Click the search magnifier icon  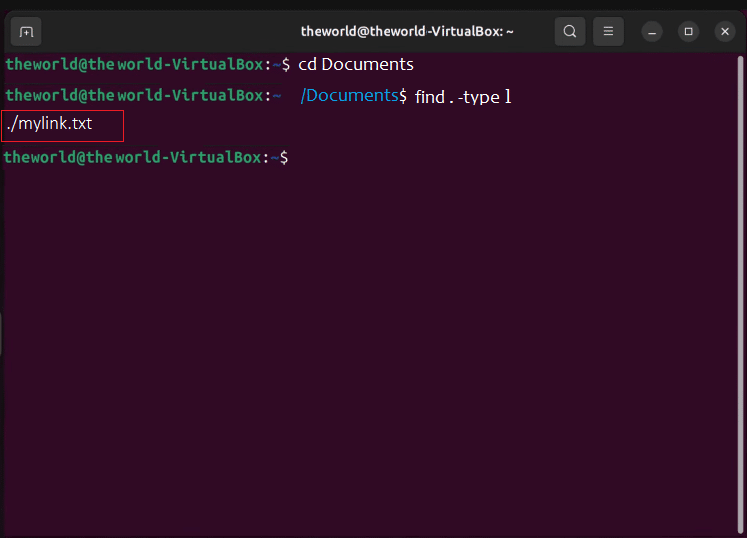tap(570, 31)
